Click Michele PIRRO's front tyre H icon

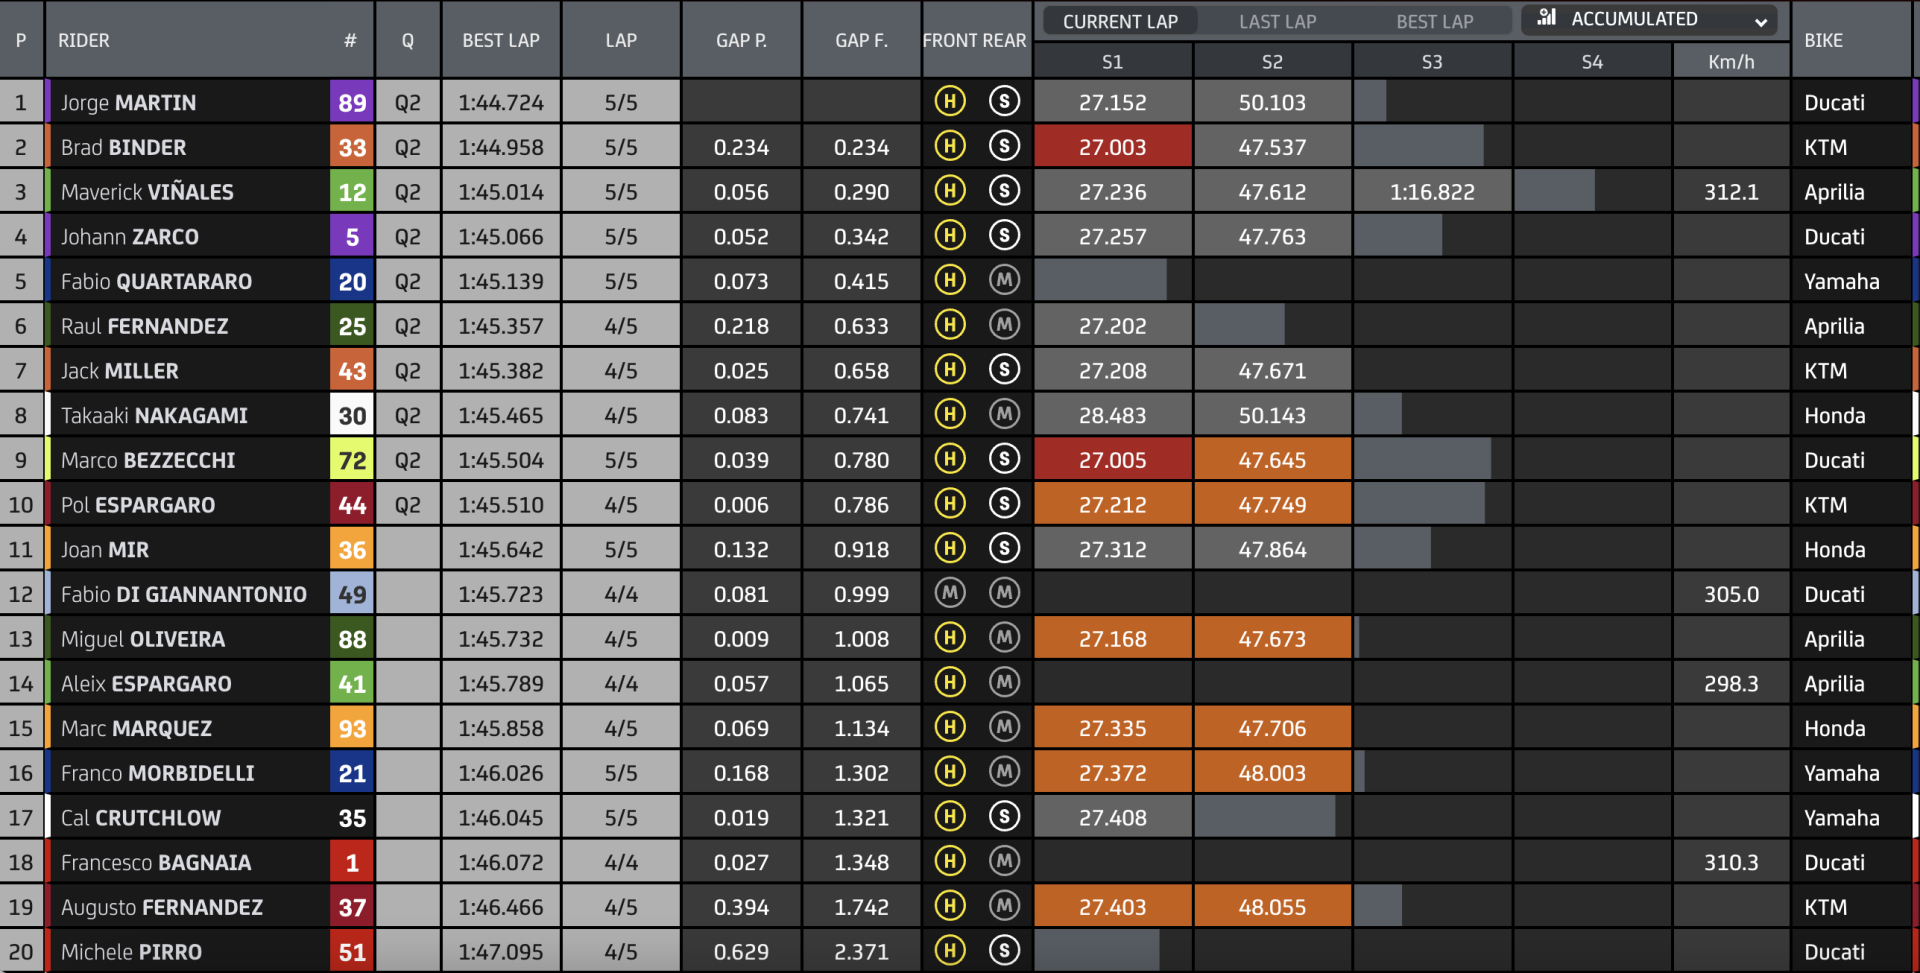click(x=950, y=950)
